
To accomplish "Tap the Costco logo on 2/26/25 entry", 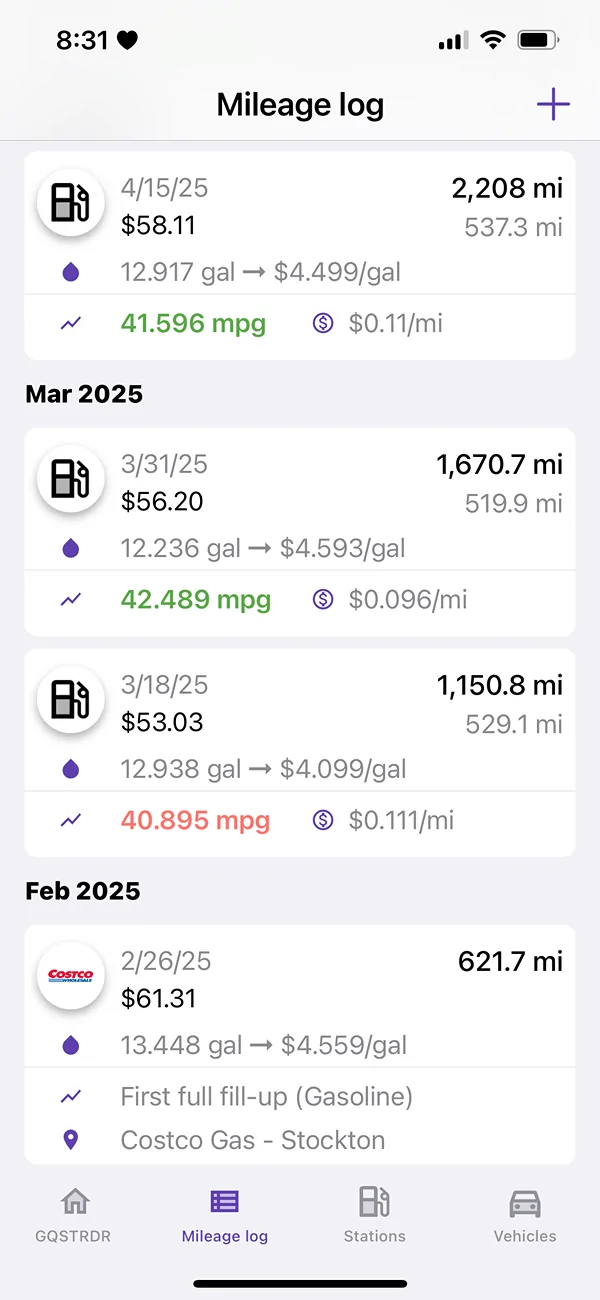I will point(71,975).
